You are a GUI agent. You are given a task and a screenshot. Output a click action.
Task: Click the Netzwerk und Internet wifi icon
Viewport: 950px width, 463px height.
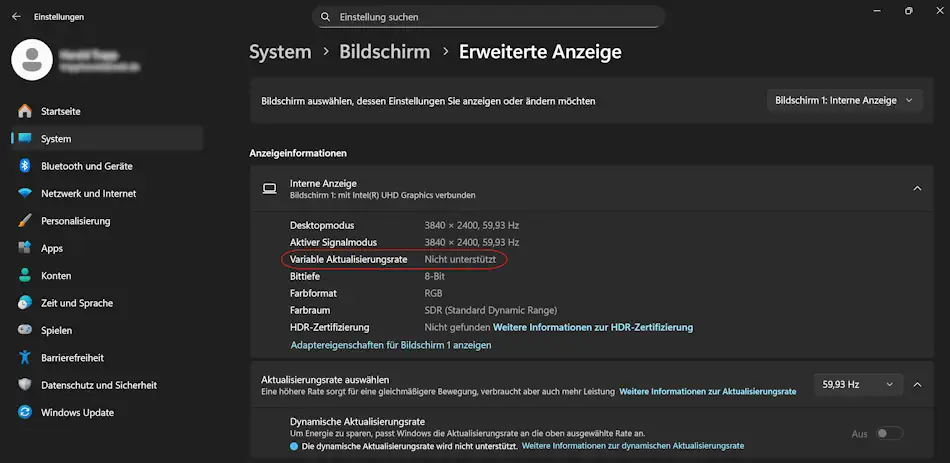pyautogui.click(x=25, y=193)
